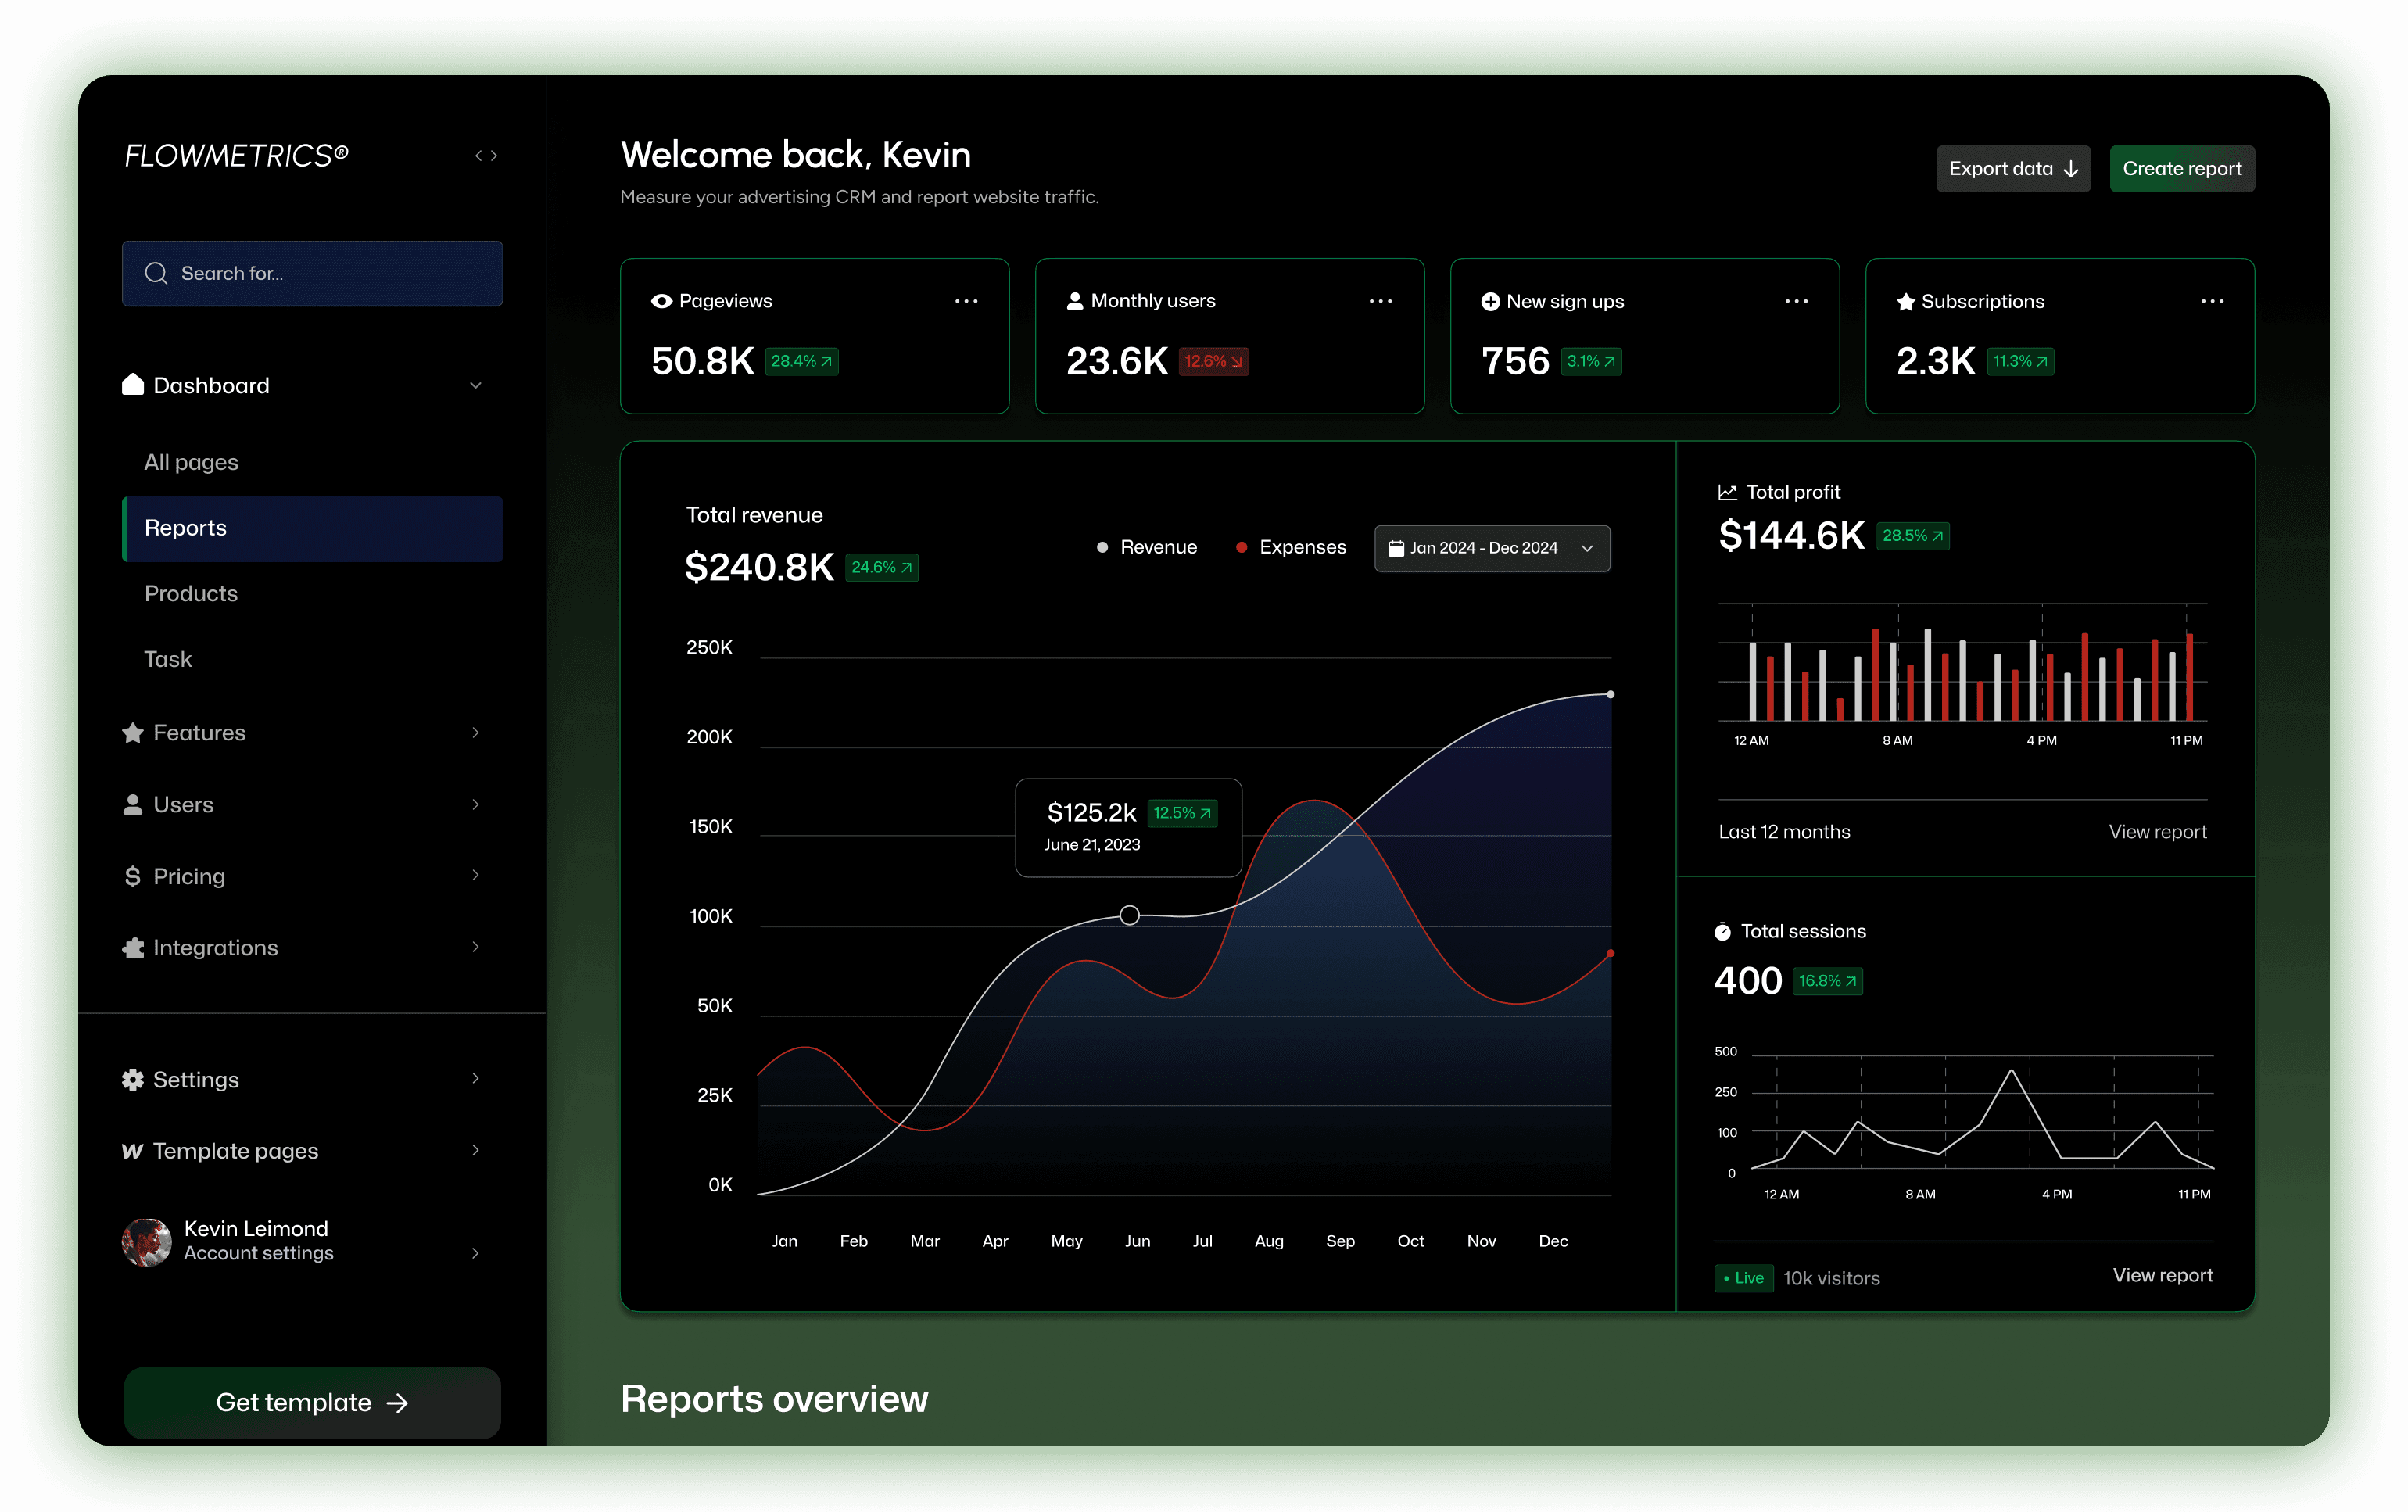2408x1512 pixels.
Task: Open the New sign ups card options
Action: click(1796, 301)
